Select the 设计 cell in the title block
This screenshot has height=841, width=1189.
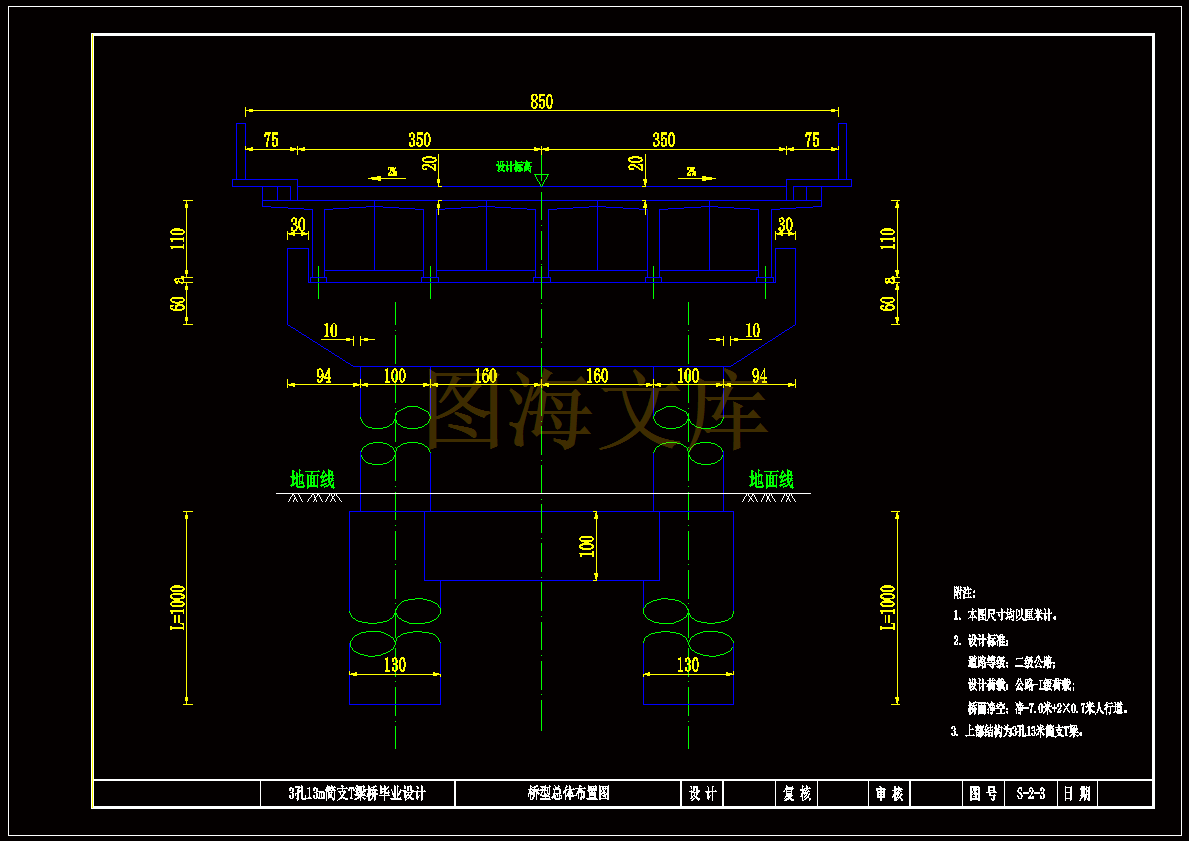coord(702,794)
